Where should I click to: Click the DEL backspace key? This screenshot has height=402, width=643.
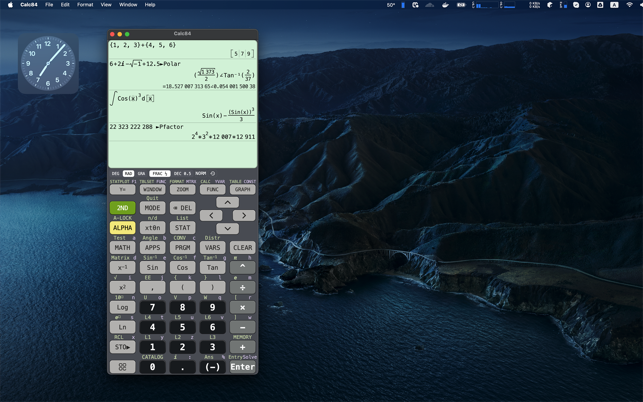pyautogui.click(x=182, y=208)
